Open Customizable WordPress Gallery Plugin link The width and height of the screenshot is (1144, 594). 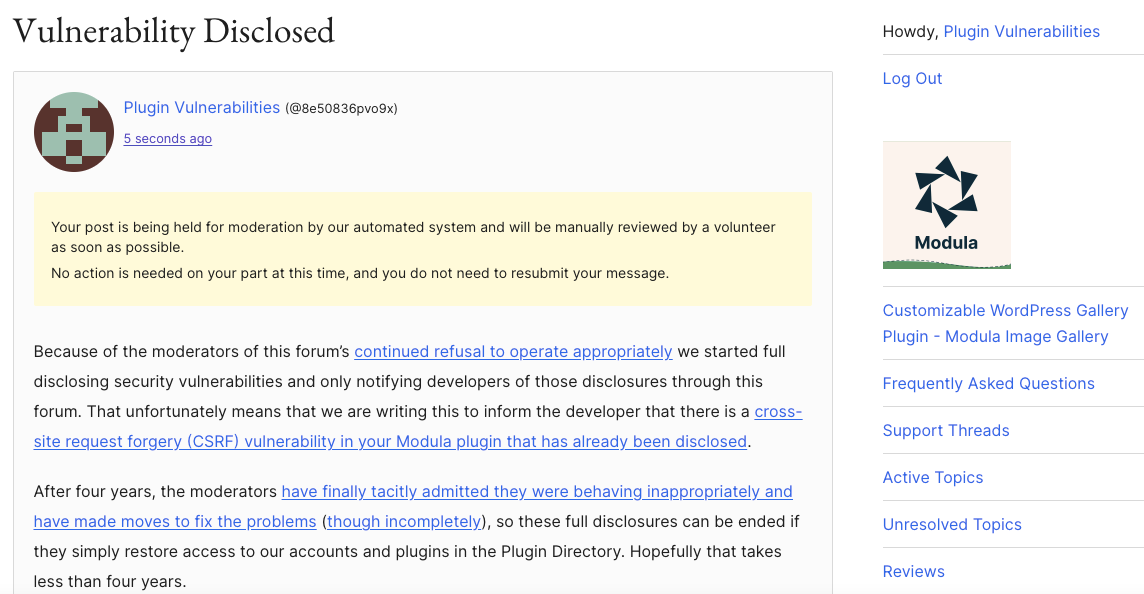(x=1005, y=323)
